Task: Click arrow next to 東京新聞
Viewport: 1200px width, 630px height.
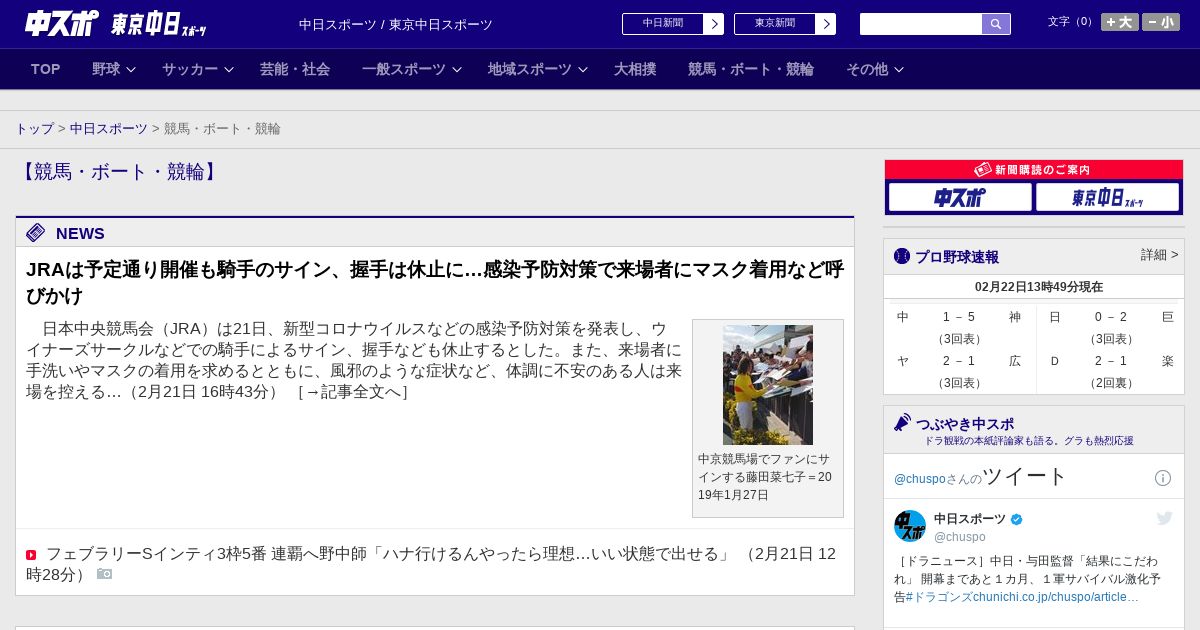Action: pyautogui.click(x=826, y=24)
